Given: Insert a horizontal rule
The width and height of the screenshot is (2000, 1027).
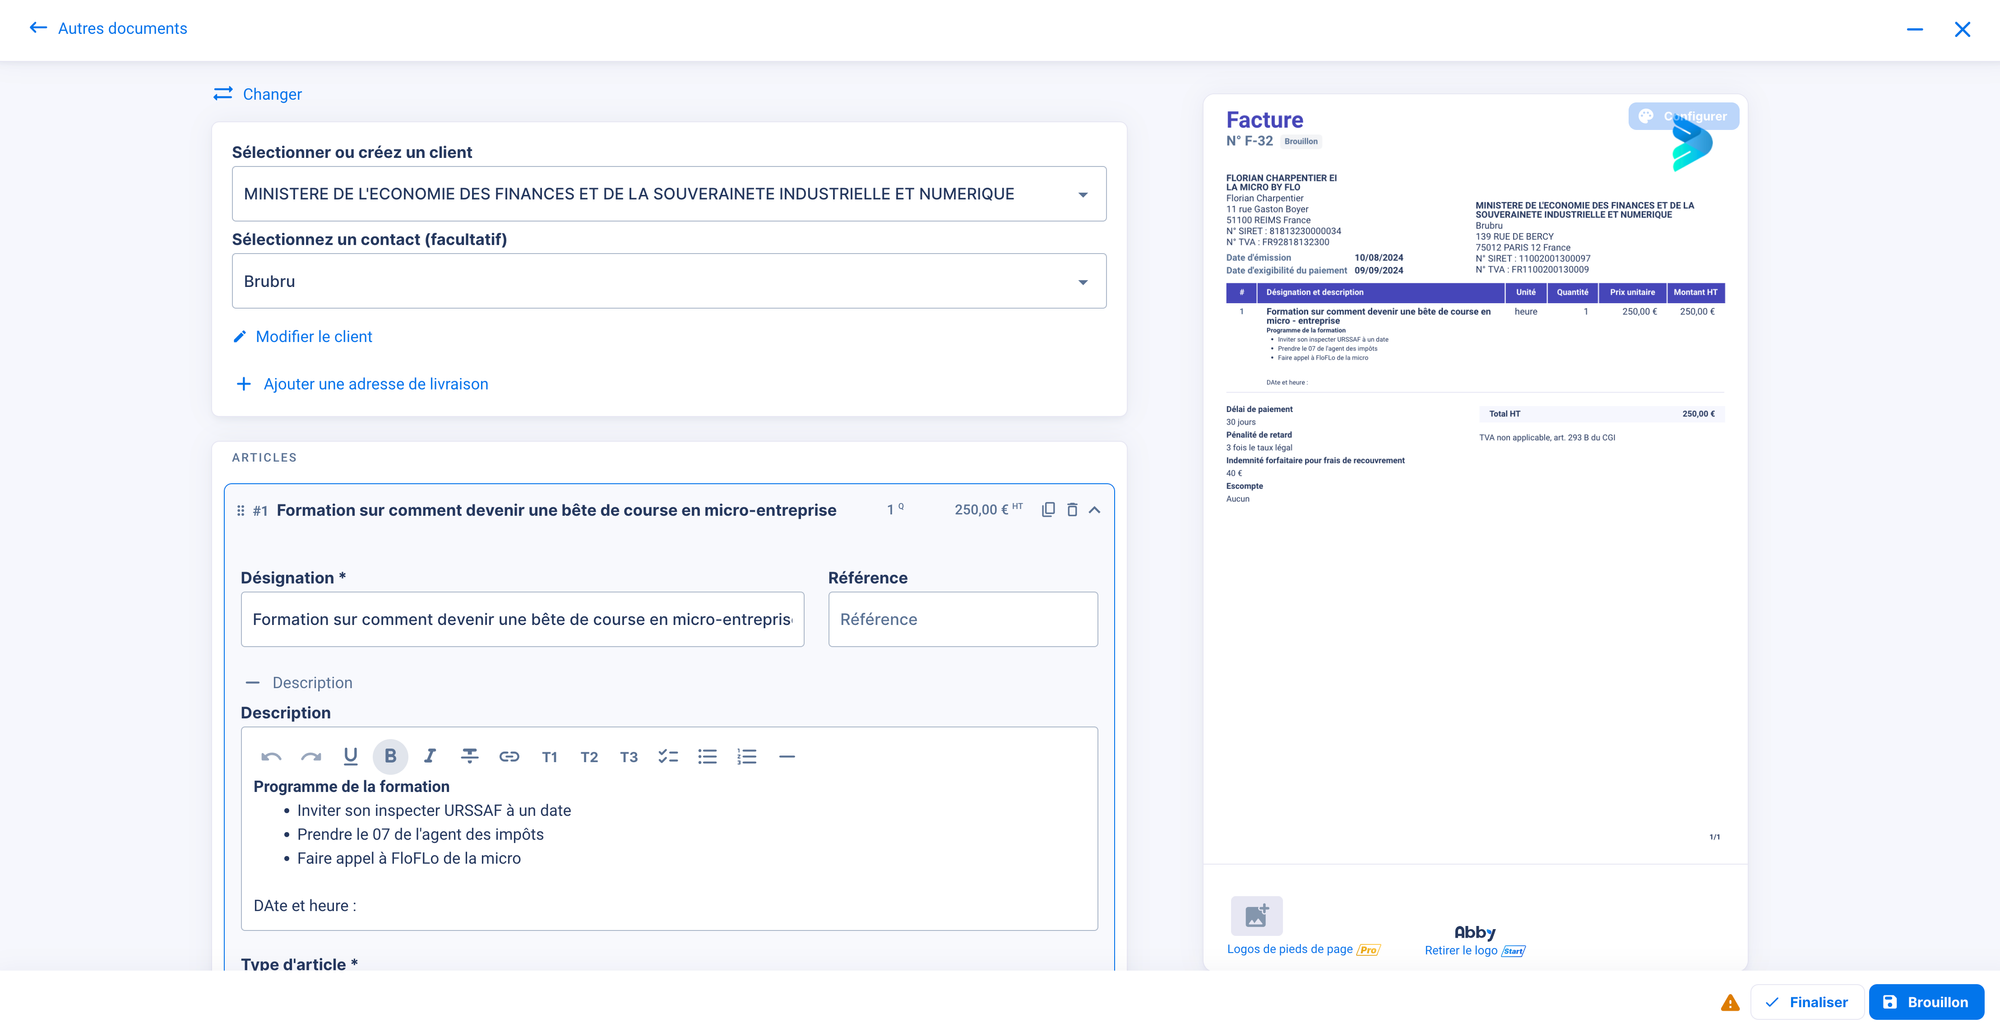Looking at the screenshot, I should (787, 757).
